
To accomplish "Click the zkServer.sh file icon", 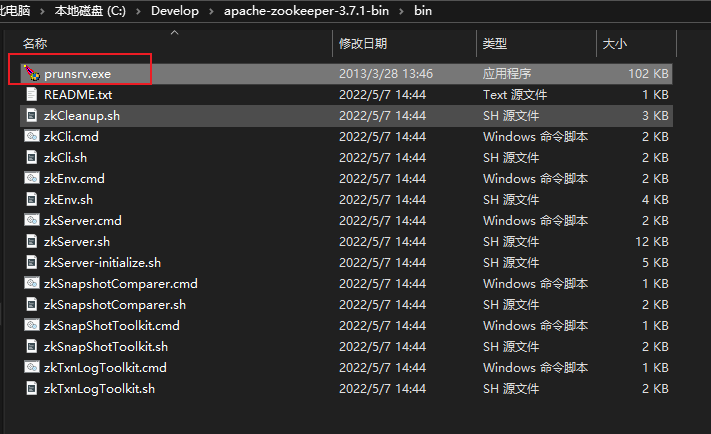I will tap(32, 241).
